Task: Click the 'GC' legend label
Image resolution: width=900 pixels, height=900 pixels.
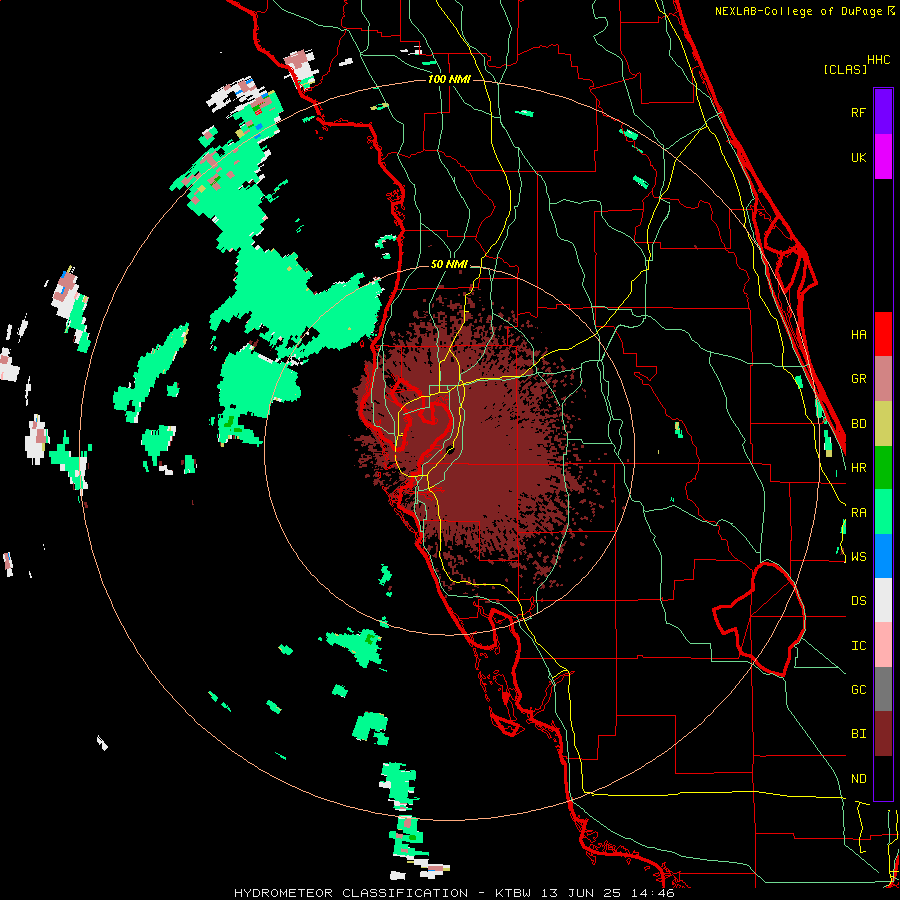Action: point(858,690)
